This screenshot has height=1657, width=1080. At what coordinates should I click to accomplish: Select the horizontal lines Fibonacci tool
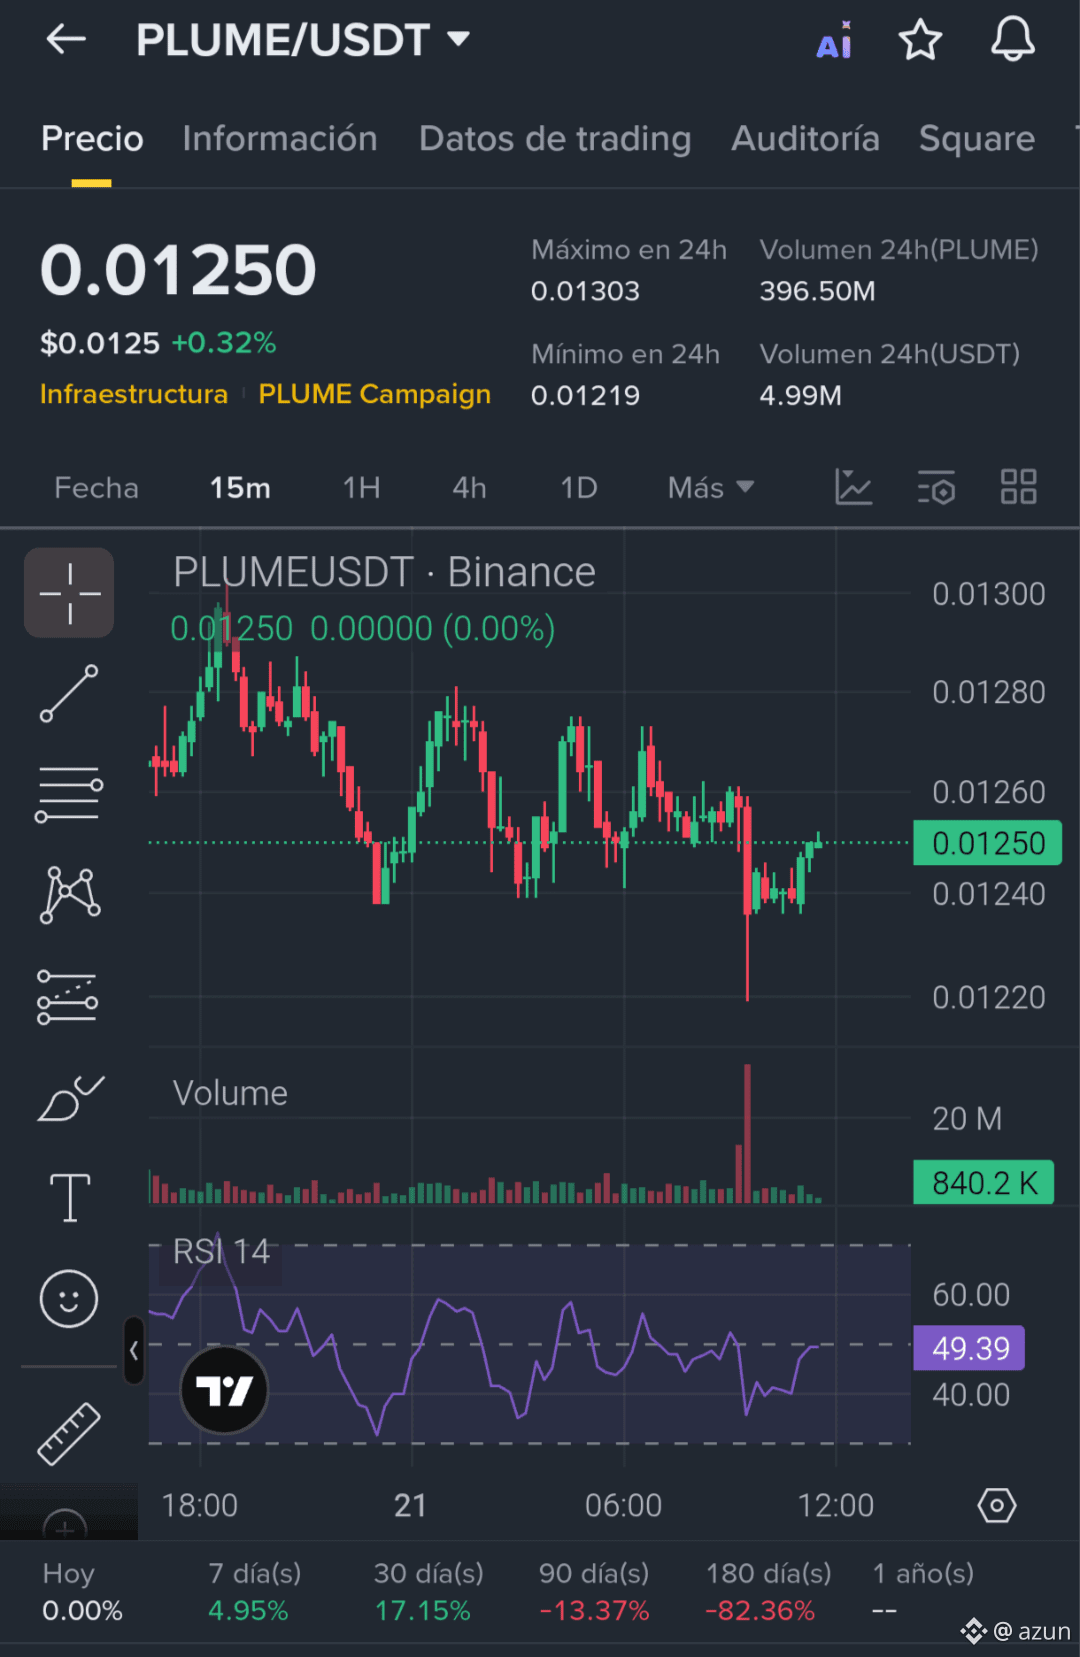click(x=69, y=795)
